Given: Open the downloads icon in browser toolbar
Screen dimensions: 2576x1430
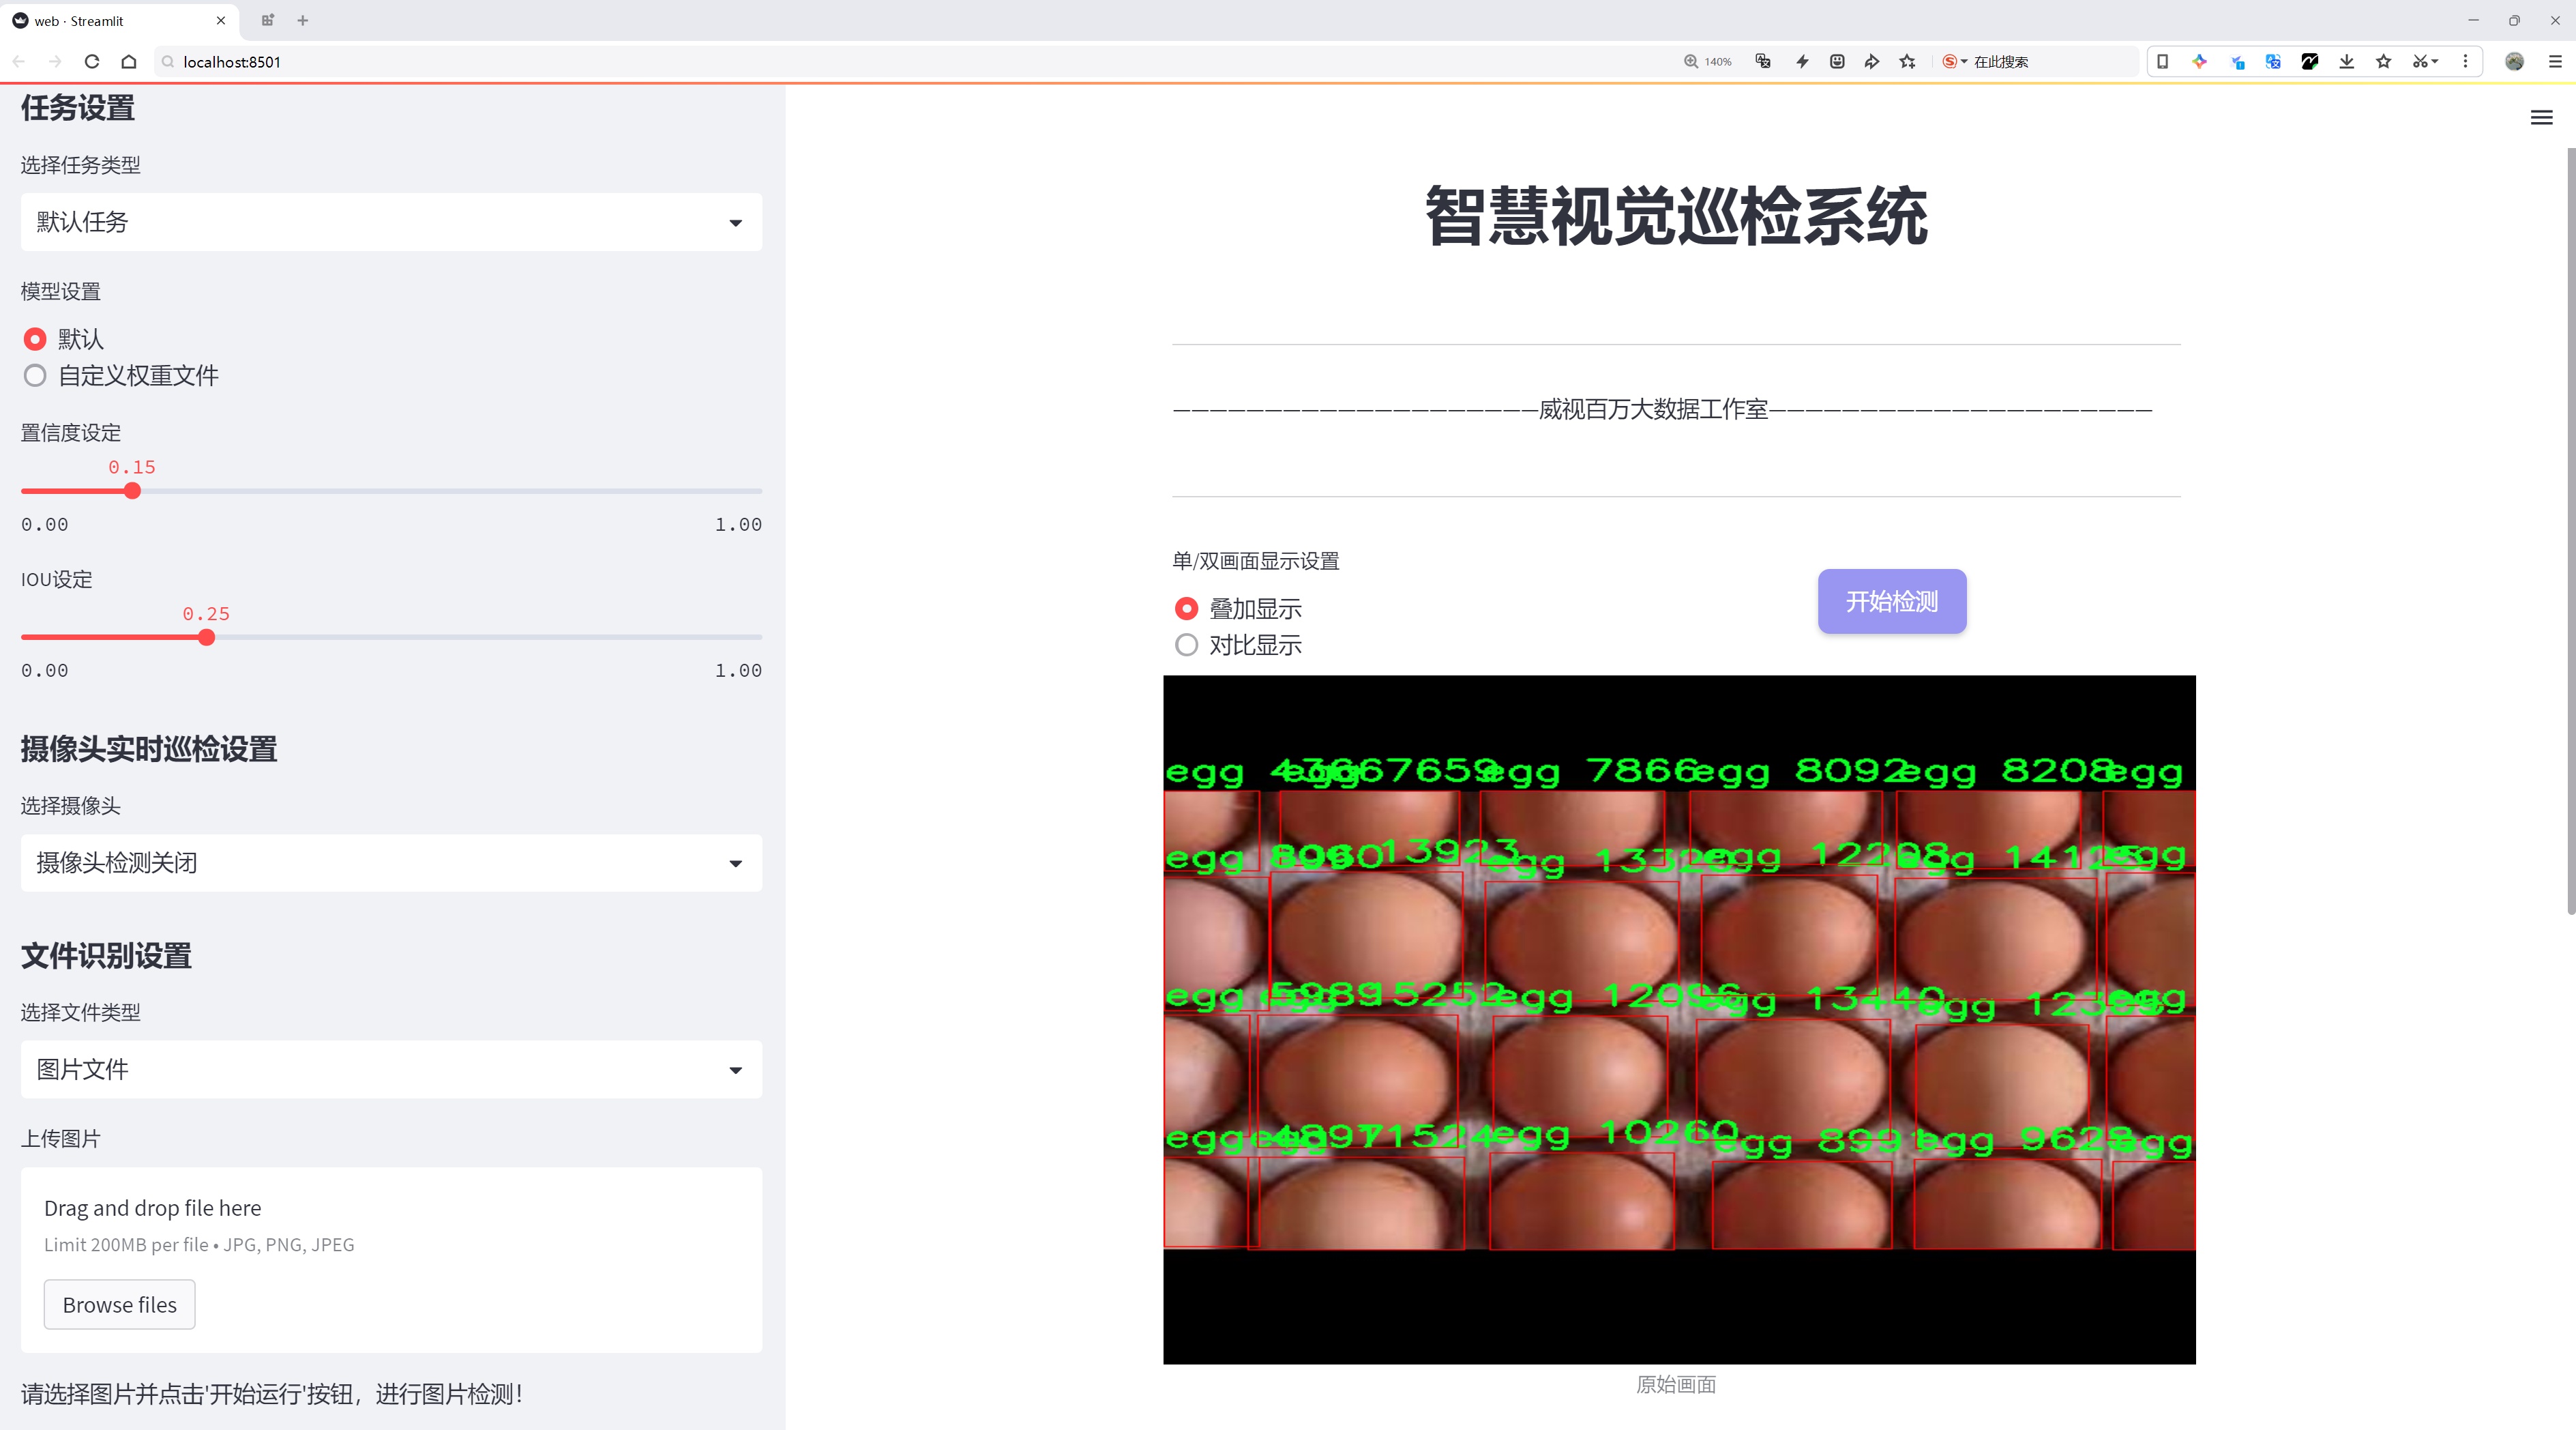Looking at the screenshot, I should [2346, 62].
